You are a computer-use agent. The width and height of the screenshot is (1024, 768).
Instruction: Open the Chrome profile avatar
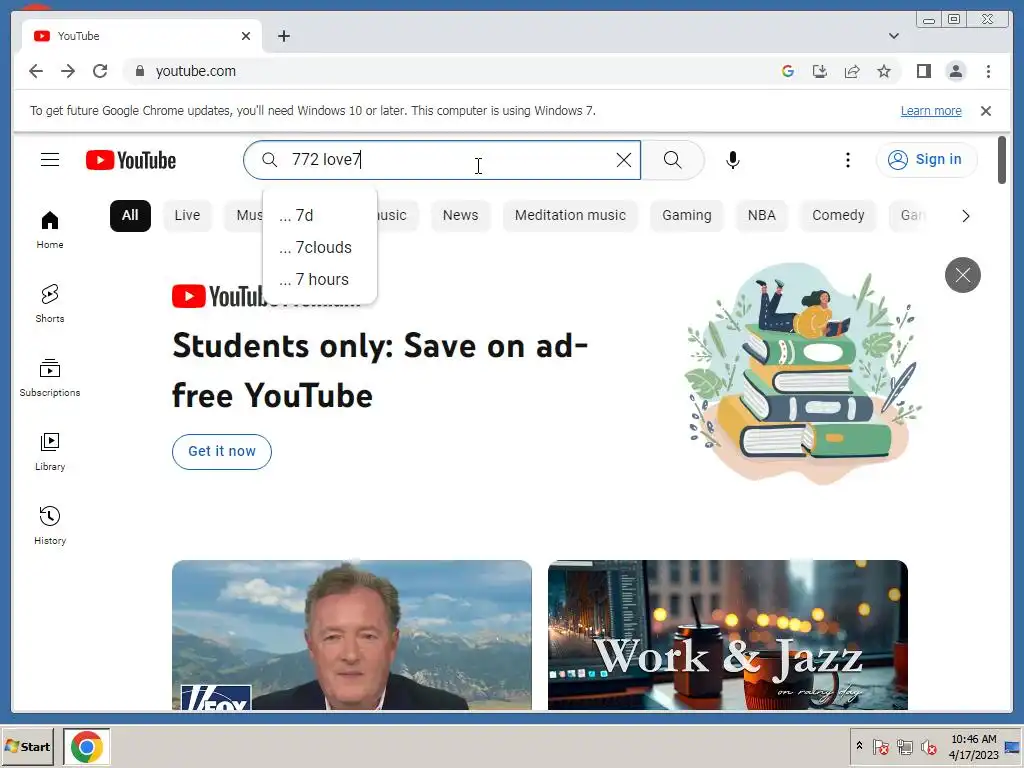955,71
